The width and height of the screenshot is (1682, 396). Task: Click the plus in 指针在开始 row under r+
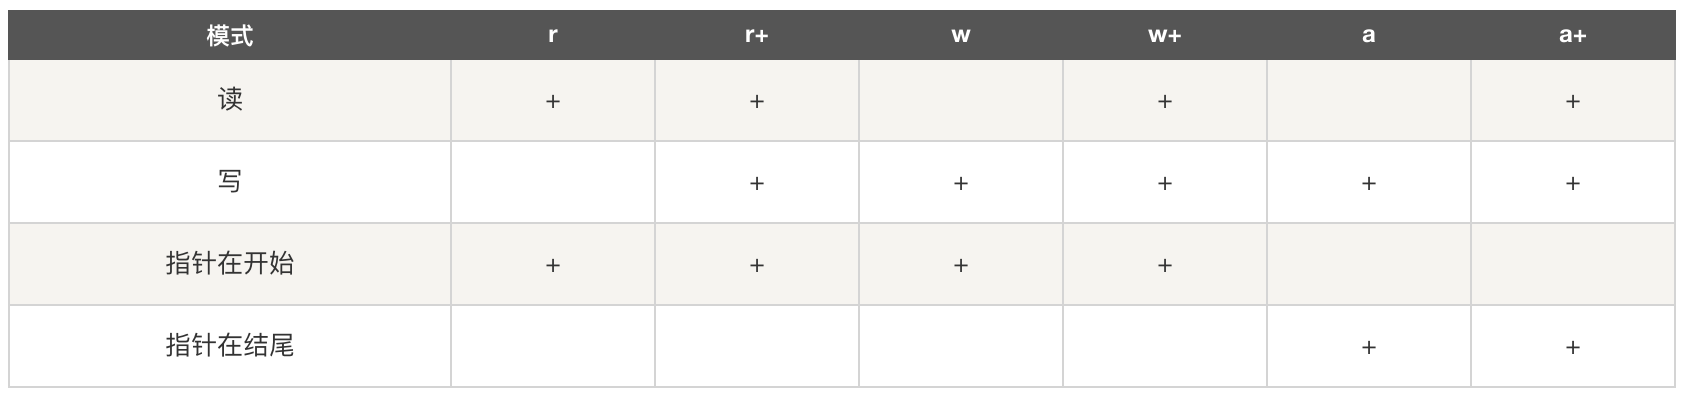tap(757, 265)
